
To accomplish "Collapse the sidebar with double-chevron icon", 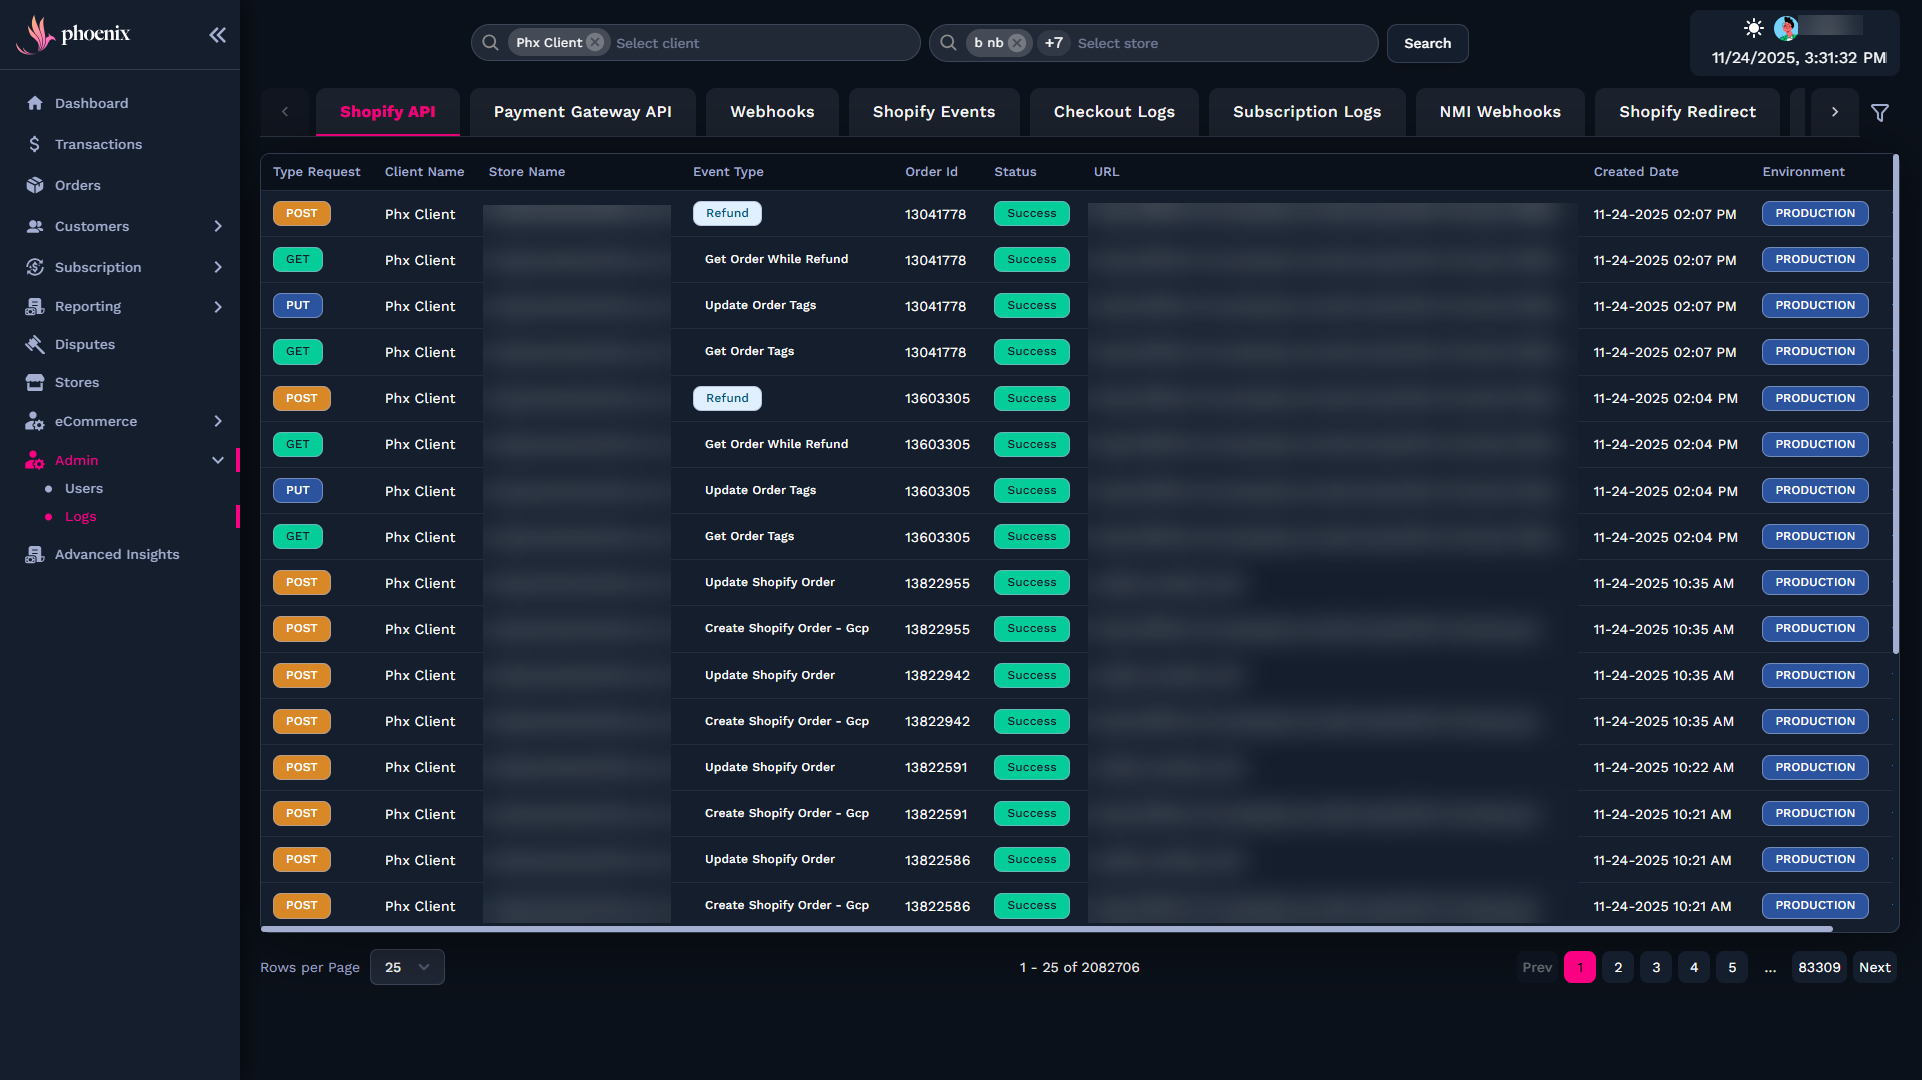I will point(217,35).
